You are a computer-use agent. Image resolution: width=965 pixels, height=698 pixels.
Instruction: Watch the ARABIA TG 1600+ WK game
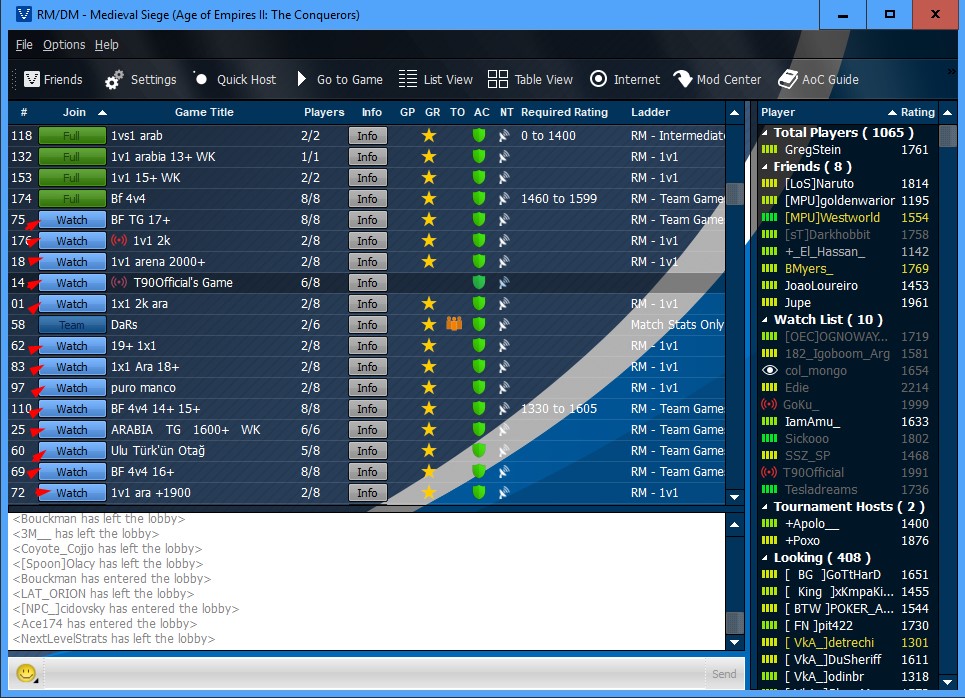(x=72, y=430)
